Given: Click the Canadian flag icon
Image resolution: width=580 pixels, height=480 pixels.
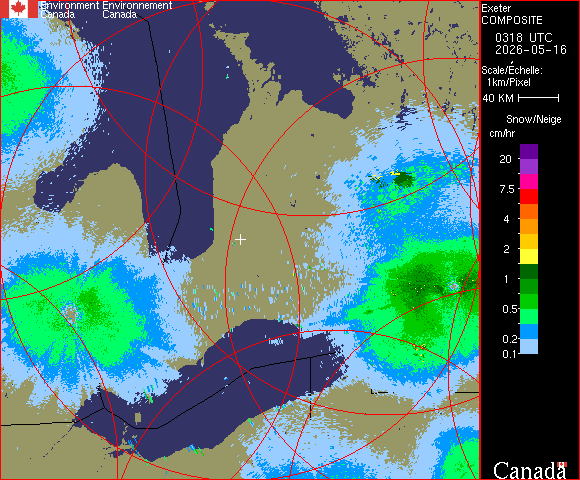Looking at the screenshot, I should (19, 9).
